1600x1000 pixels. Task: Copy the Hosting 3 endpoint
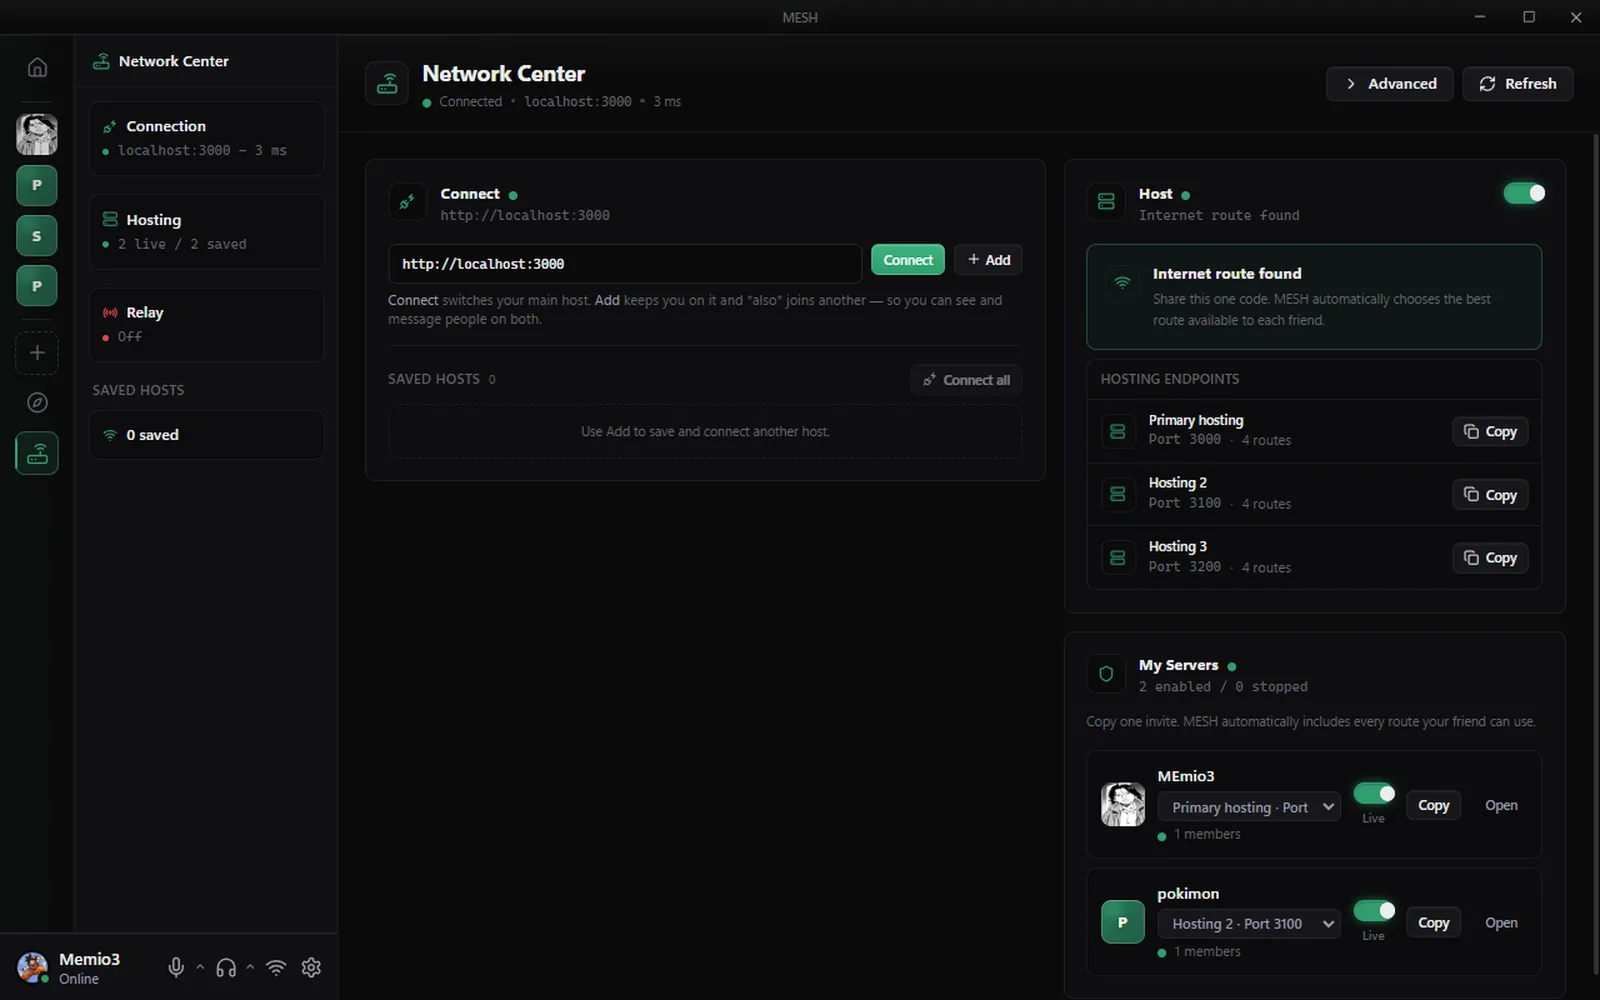(x=1490, y=558)
